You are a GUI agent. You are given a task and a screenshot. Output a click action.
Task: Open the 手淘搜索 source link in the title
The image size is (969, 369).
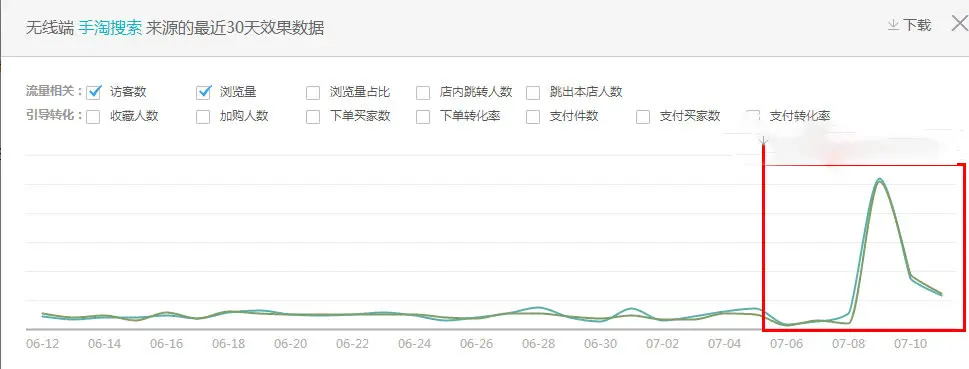(x=111, y=28)
